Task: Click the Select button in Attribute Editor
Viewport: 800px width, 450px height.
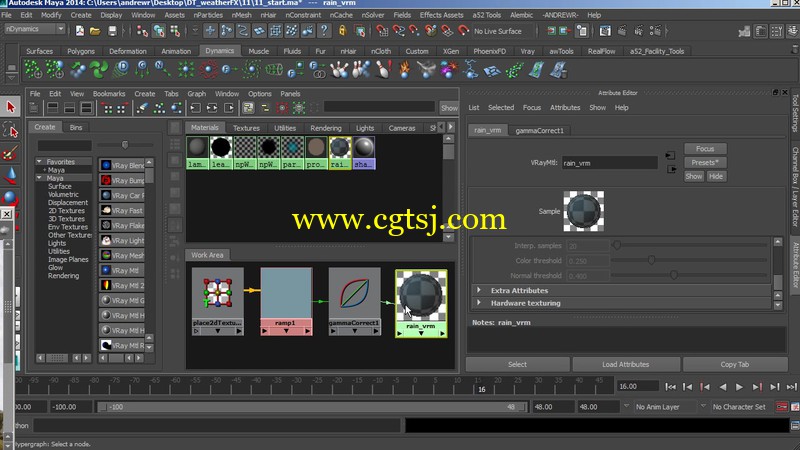Action: click(517, 364)
